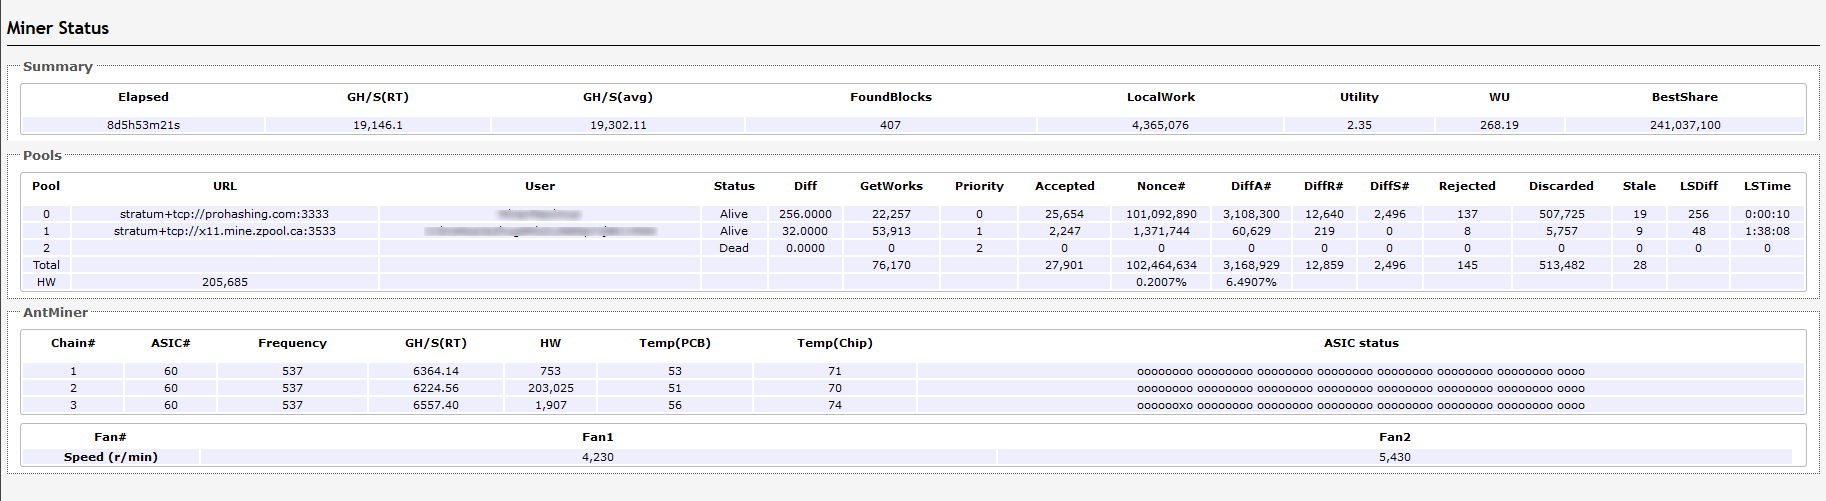Click Temp(PCB) value 51
Image resolution: width=1826 pixels, height=501 pixels.
tap(675, 388)
